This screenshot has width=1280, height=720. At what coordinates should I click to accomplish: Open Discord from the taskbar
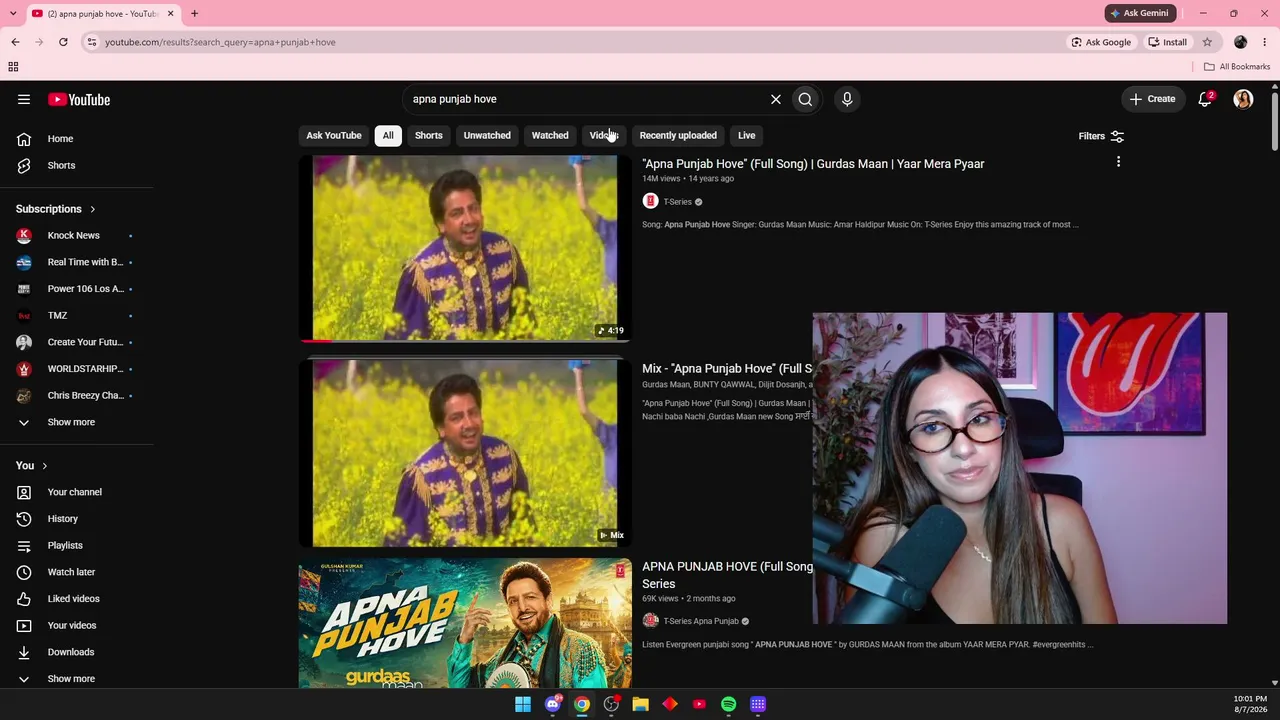[x=552, y=704]
